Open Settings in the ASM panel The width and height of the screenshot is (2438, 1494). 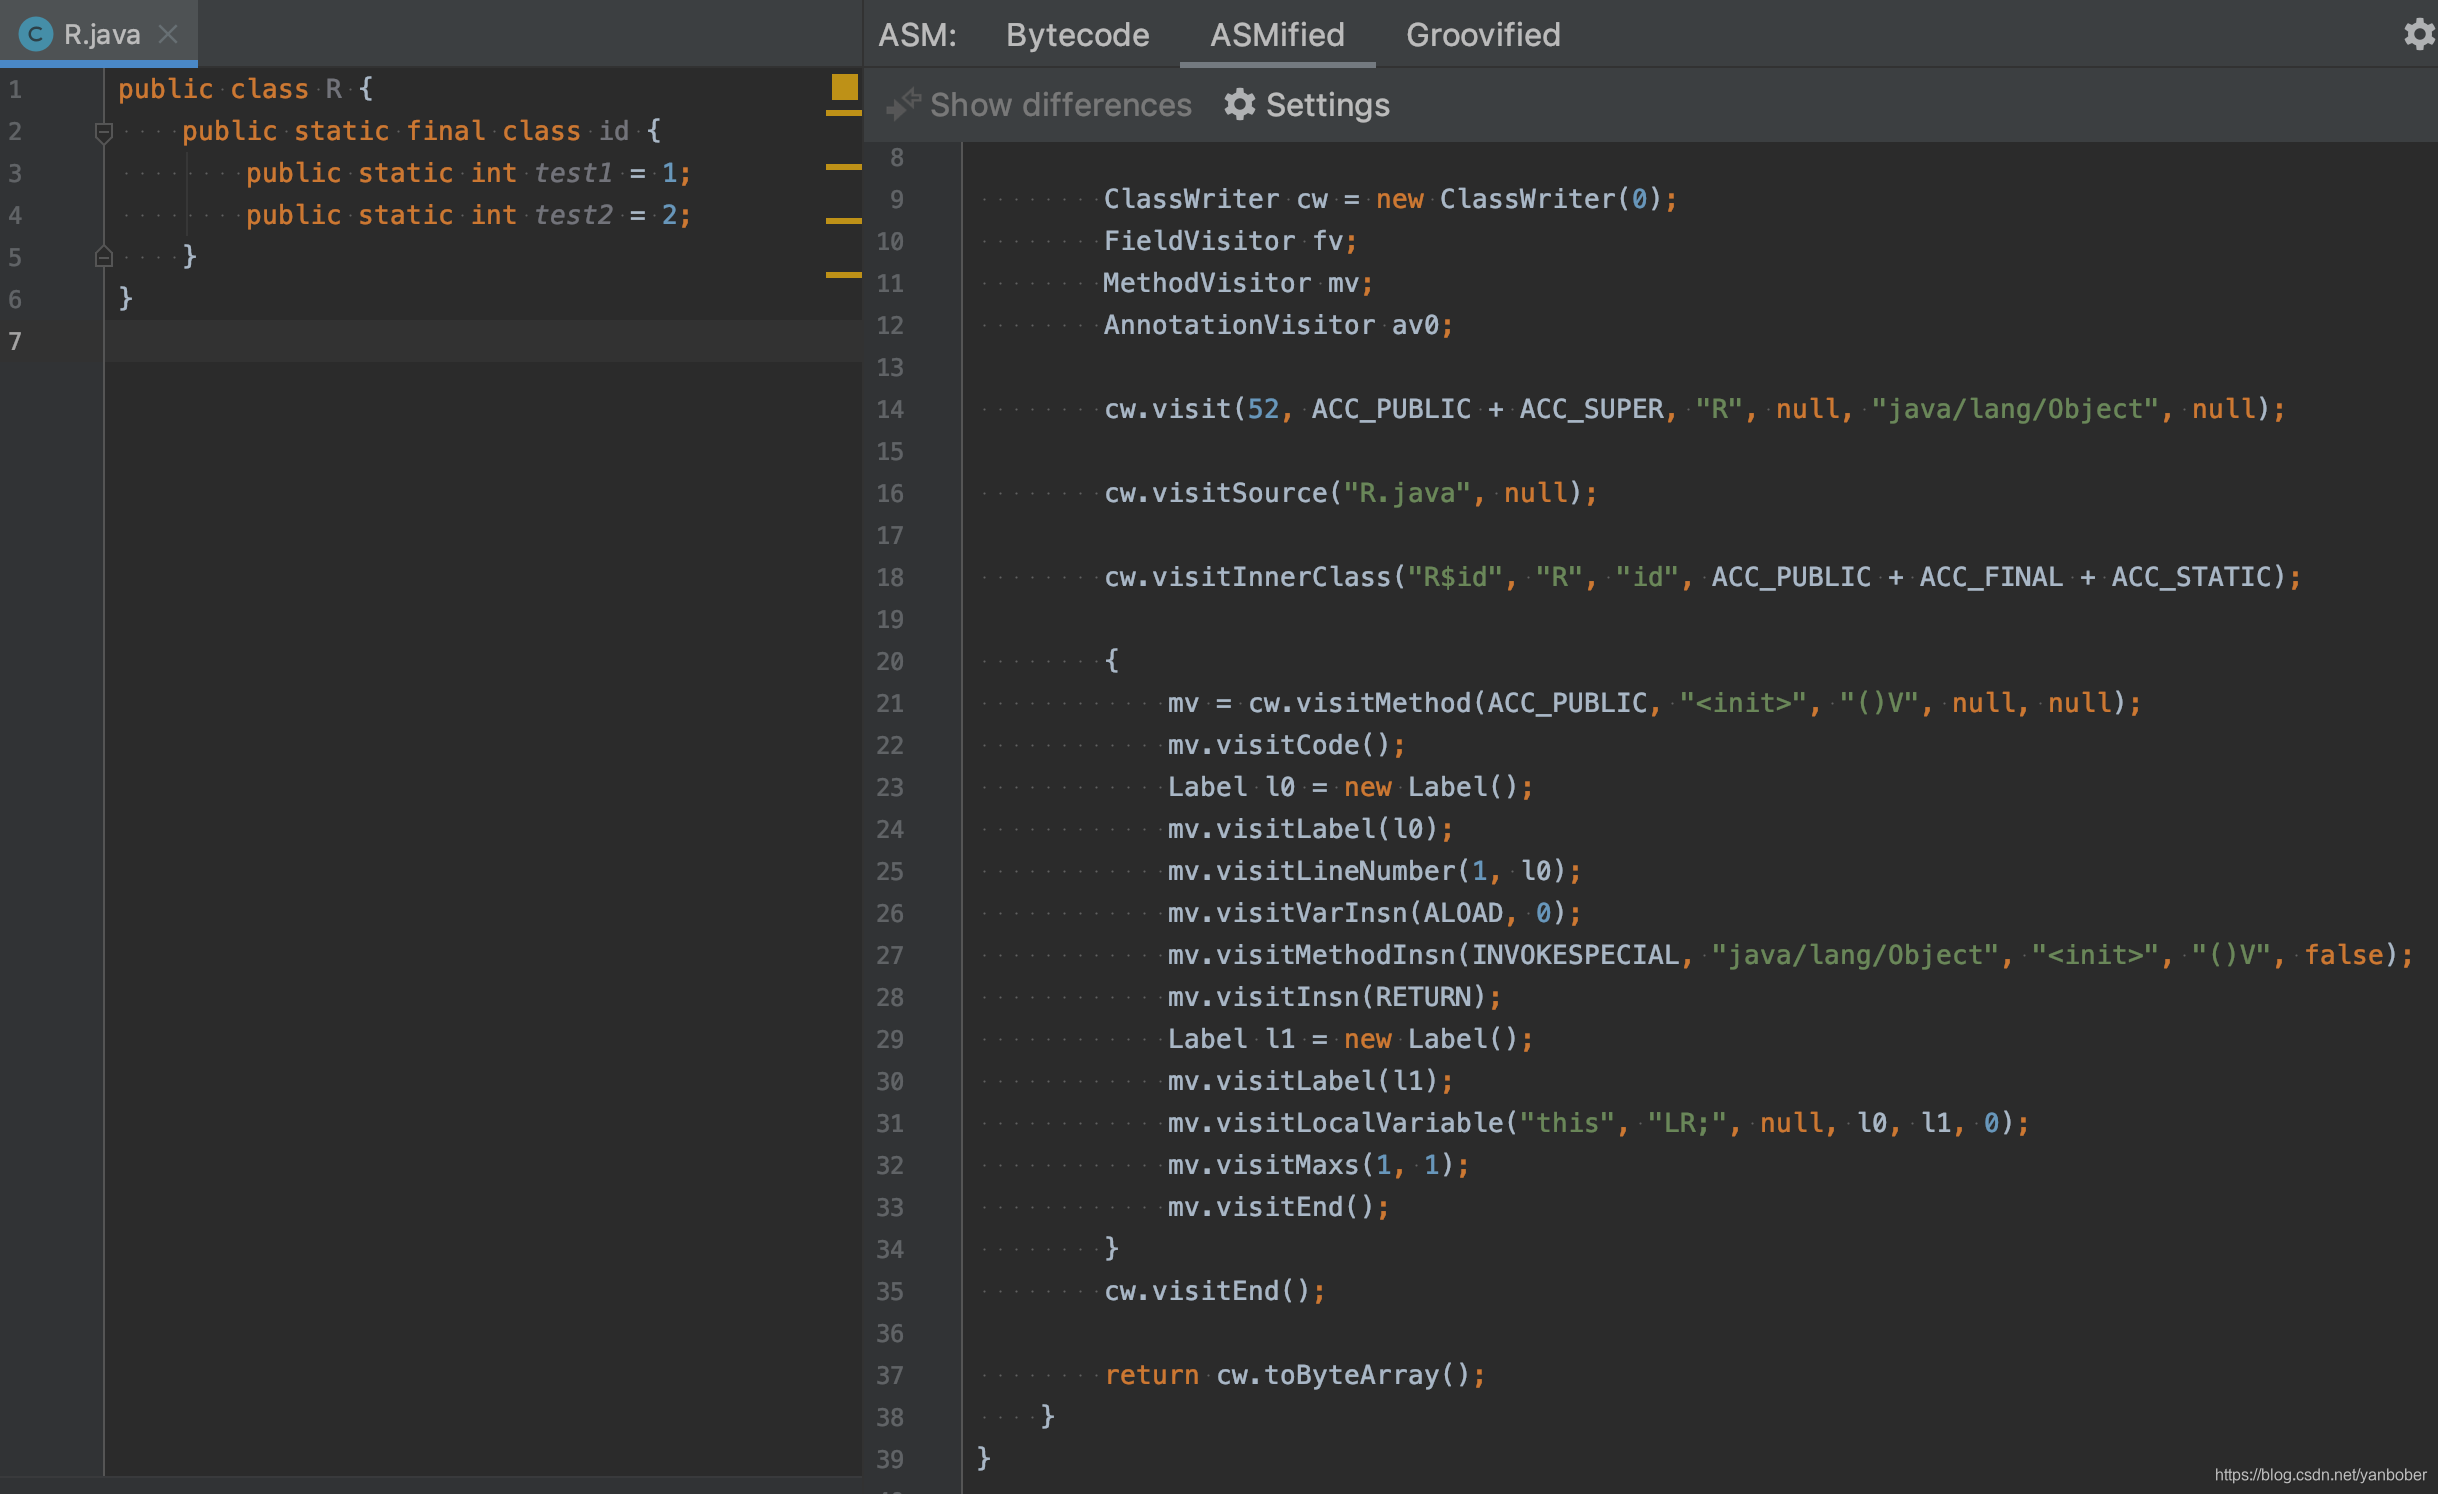pos(1326,105)
